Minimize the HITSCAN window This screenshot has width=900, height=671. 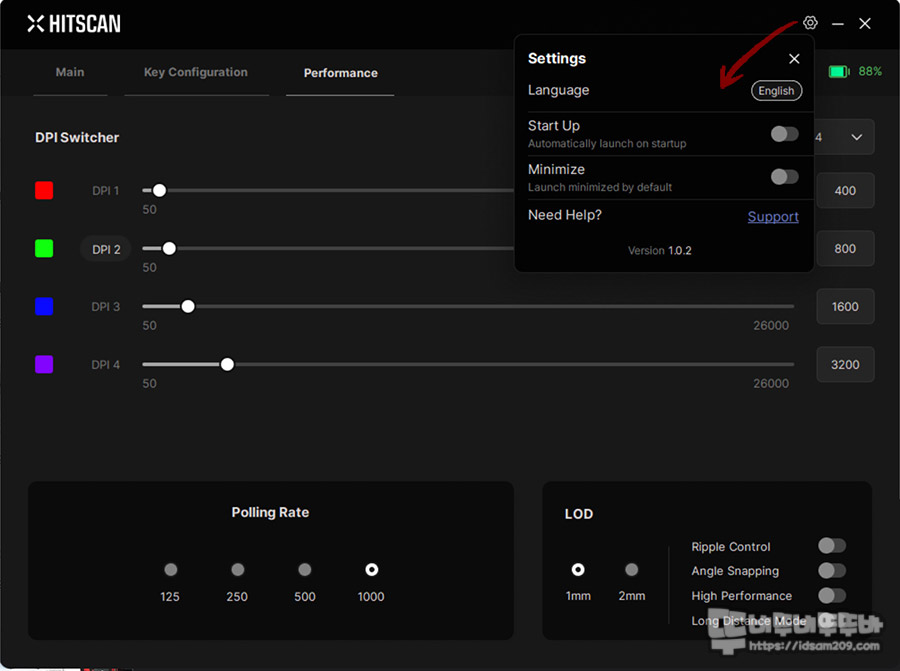click(x=837, y=24)
